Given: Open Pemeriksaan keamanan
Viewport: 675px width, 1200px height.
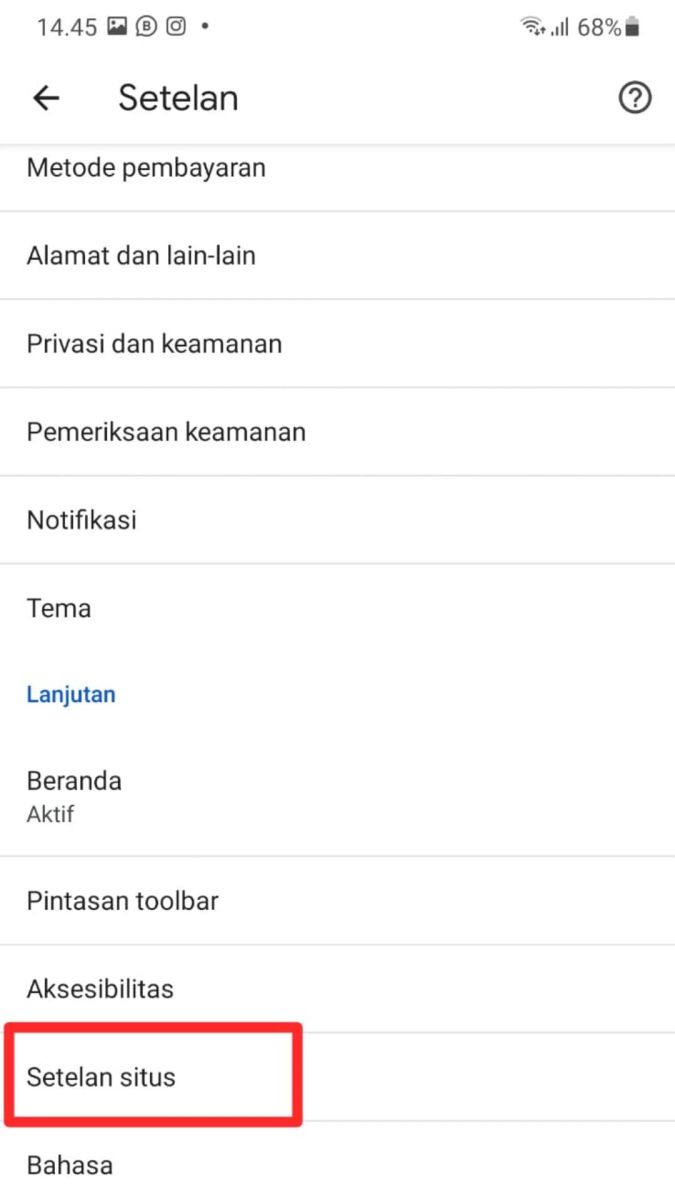Looking at the screenshot, I should (166, 432).
